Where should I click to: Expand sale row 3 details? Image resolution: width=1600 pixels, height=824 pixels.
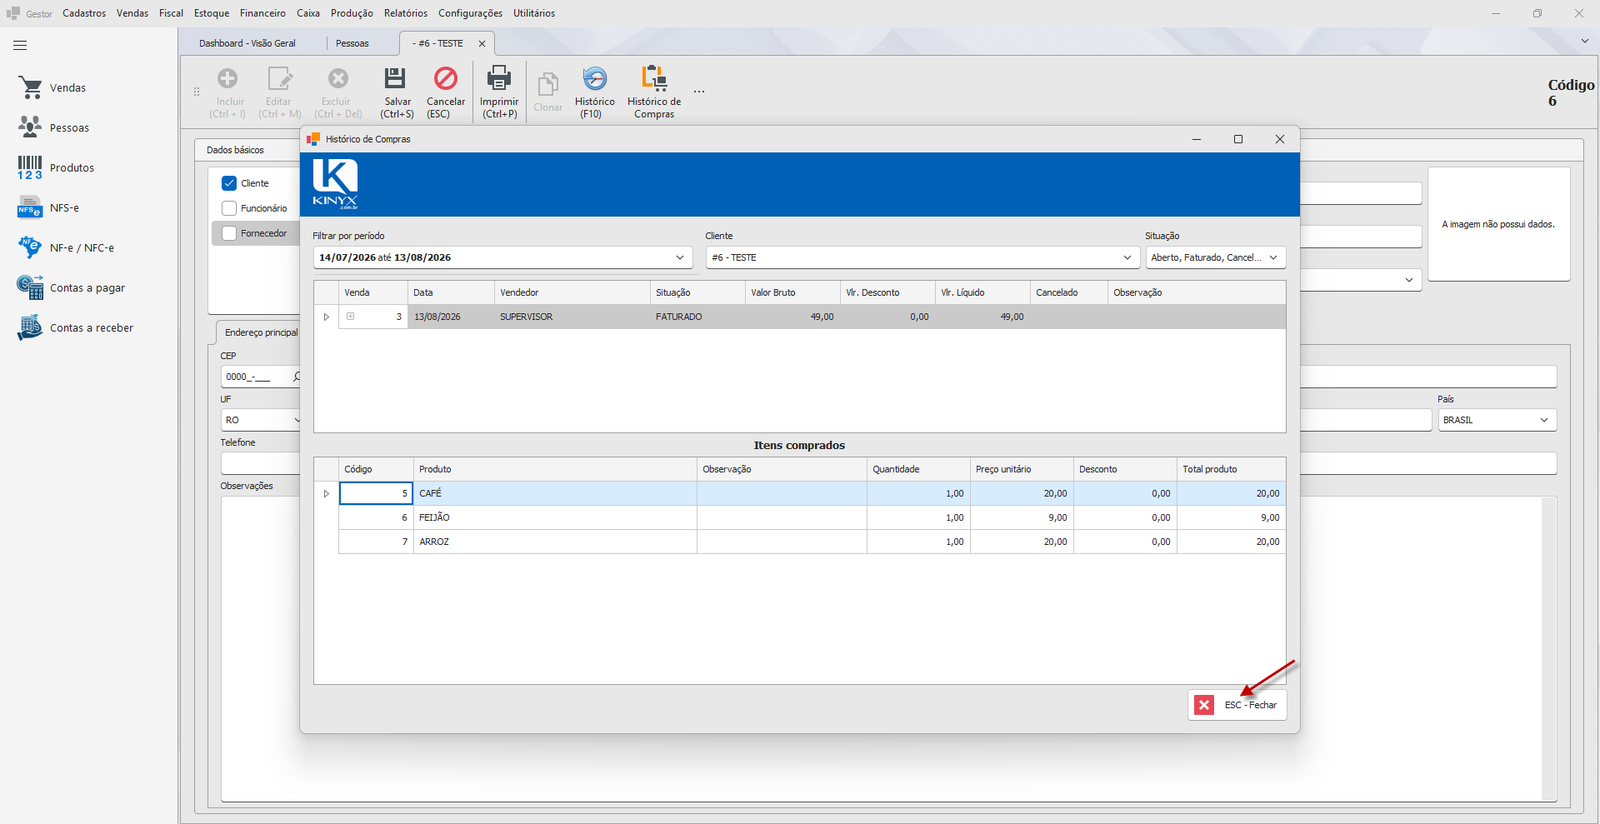pos(350,317)
